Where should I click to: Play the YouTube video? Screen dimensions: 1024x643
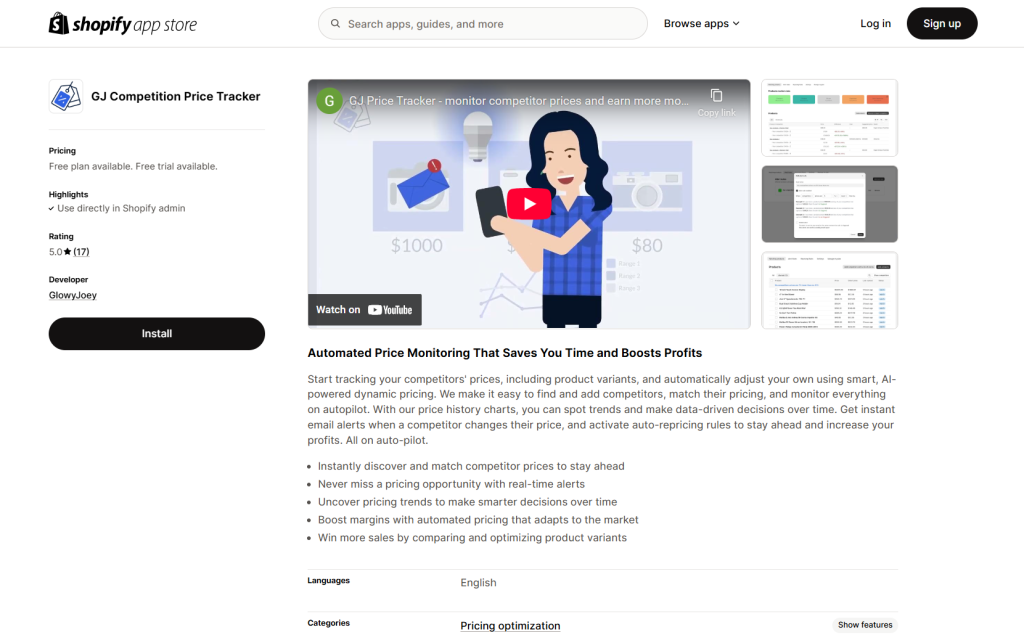[529, 204]
